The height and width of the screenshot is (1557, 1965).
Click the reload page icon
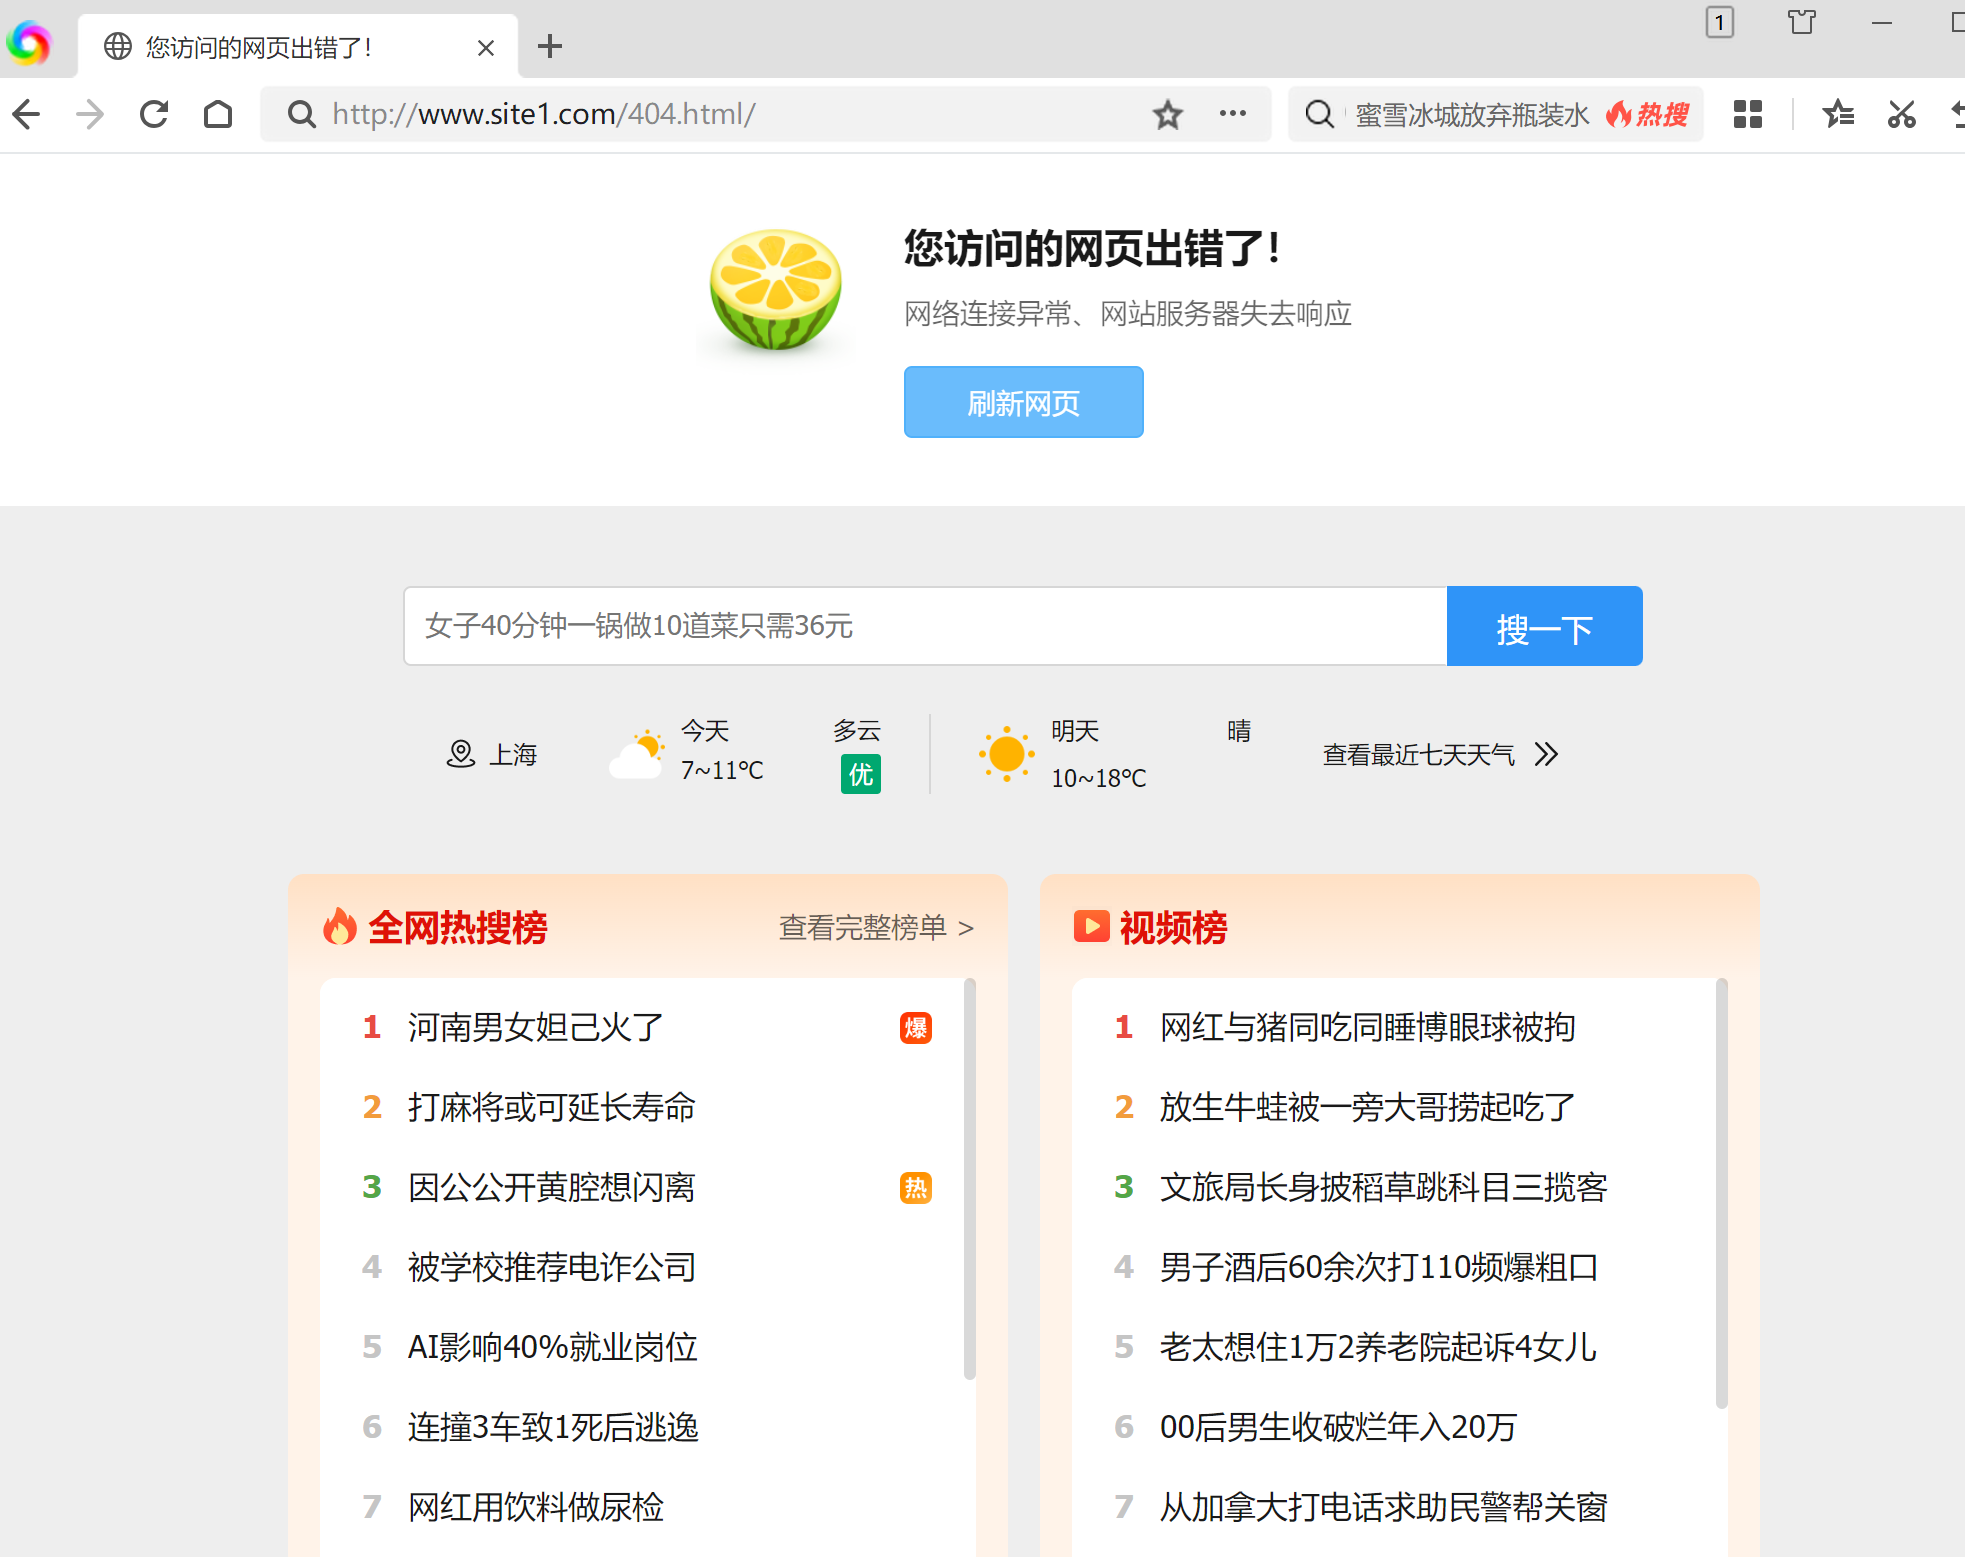[154, 114]
